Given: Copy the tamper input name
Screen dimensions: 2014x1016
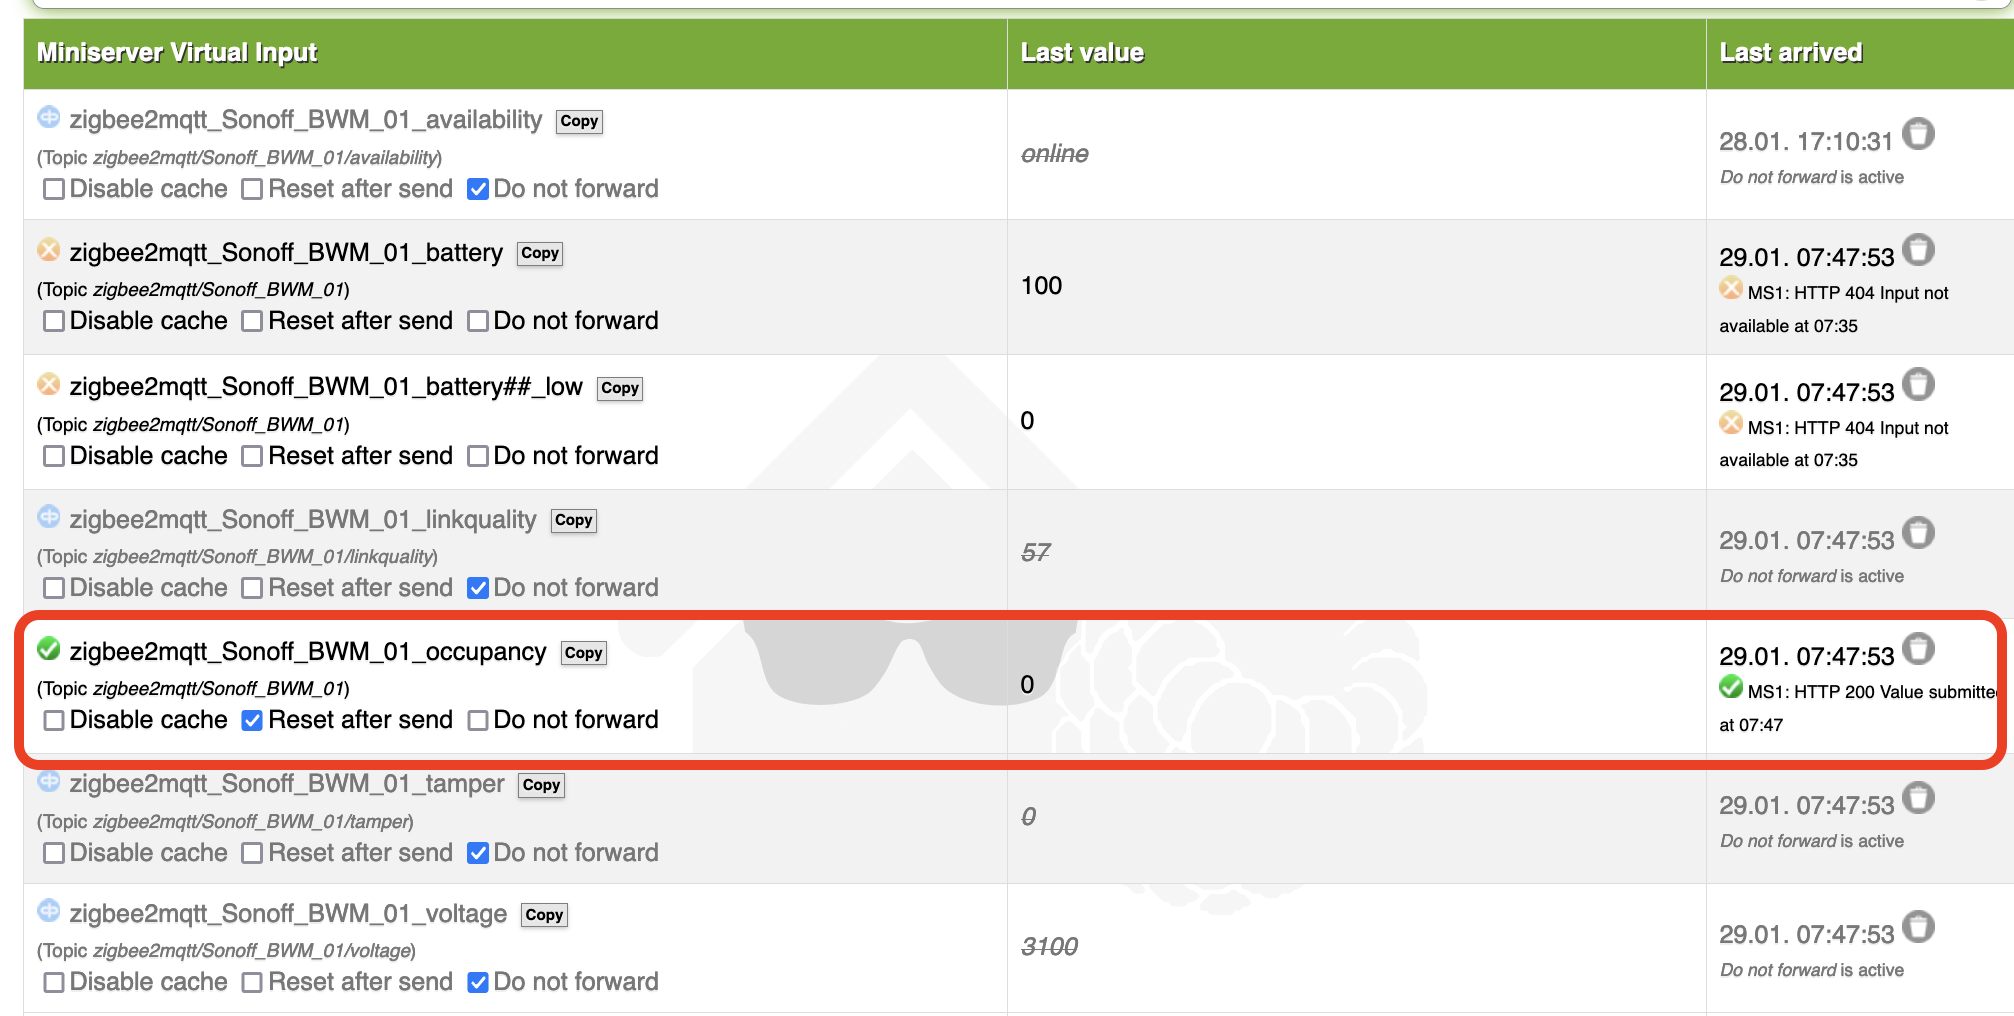Looking at the screenshot, I should tap(541, 785).
